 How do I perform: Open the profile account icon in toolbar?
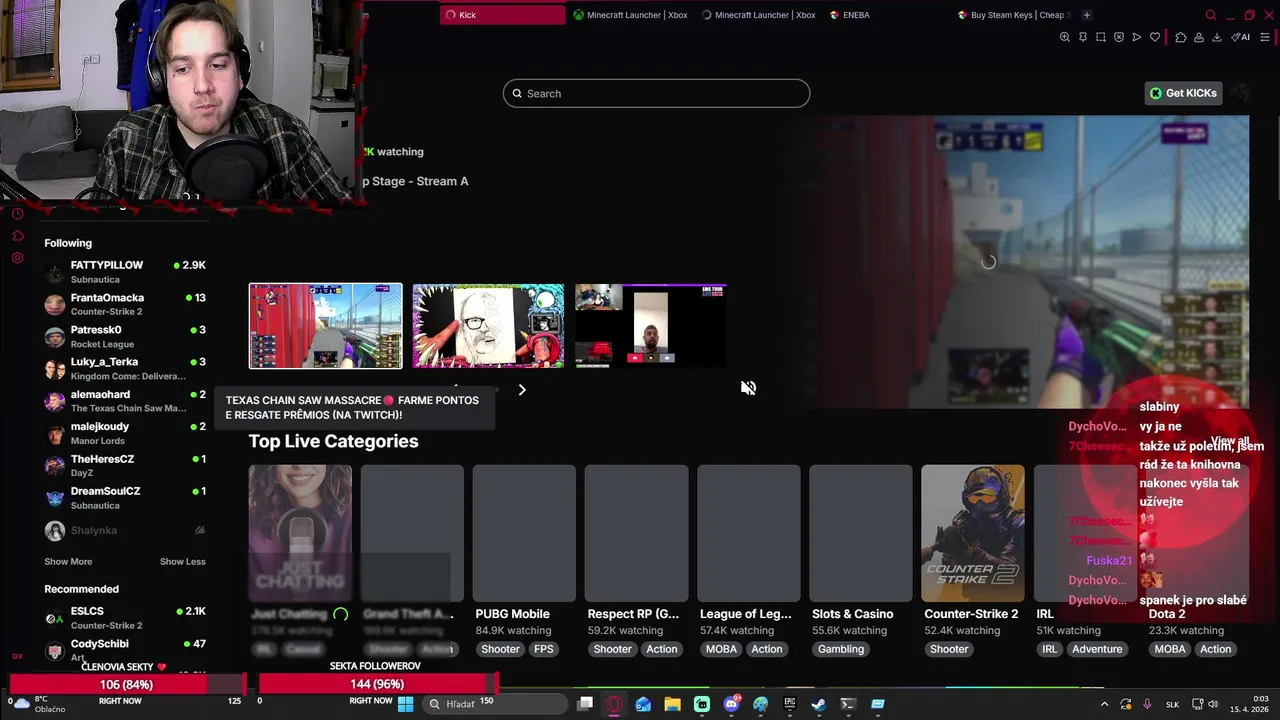[1199, 37]
